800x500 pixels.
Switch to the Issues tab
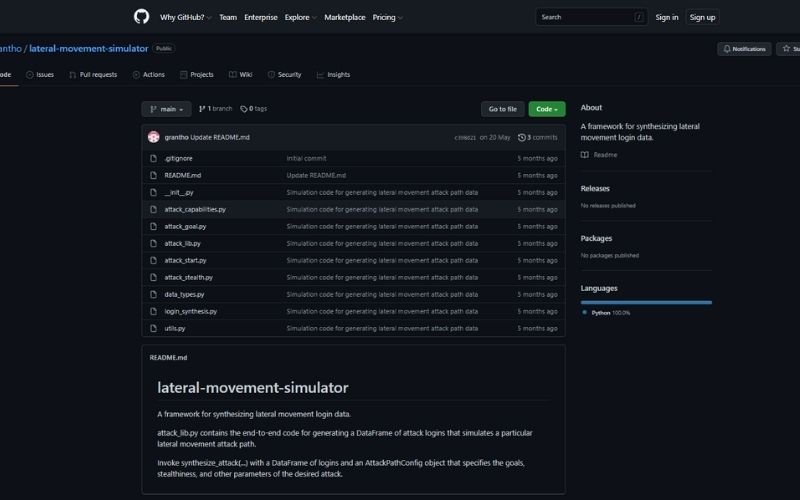click(x=40, y=74)
